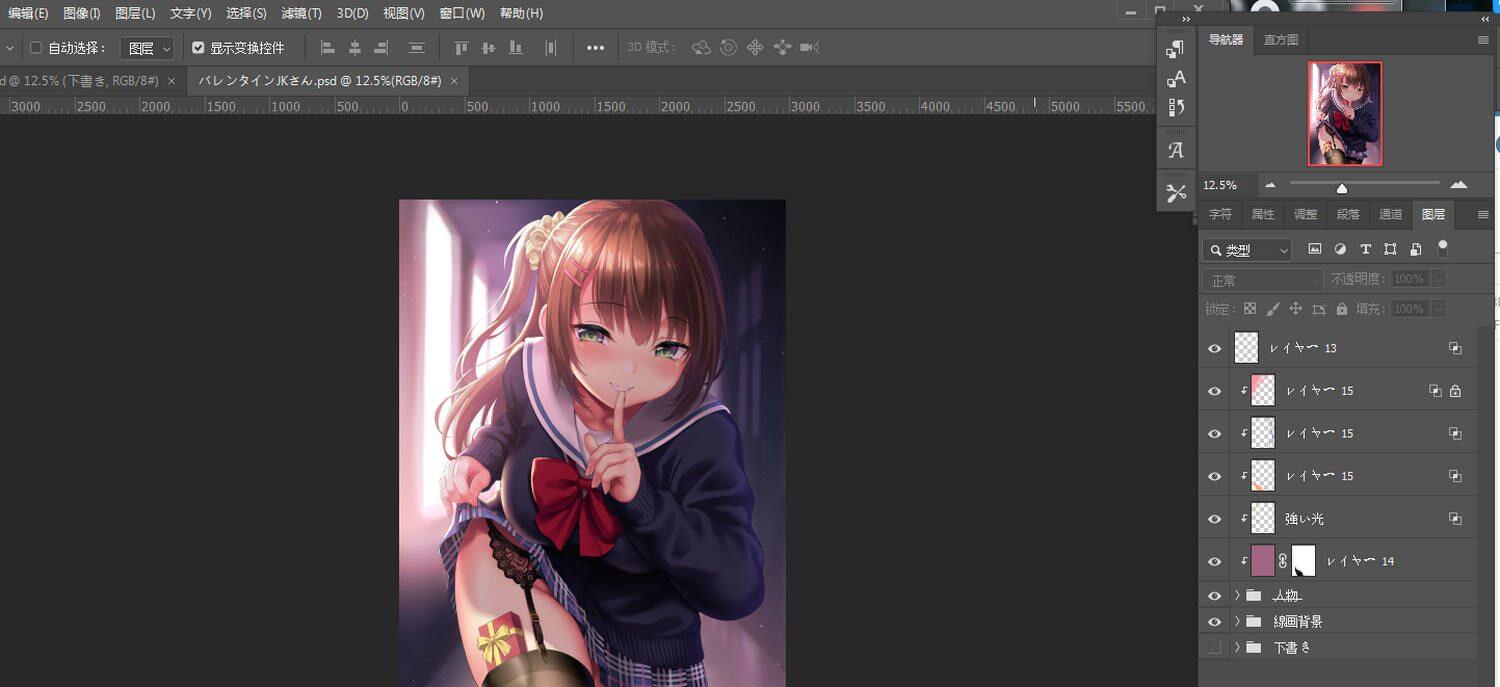1500x687 pixels.
Task: Show the hidden 下書き group
Action: (x=1215, y=647)
